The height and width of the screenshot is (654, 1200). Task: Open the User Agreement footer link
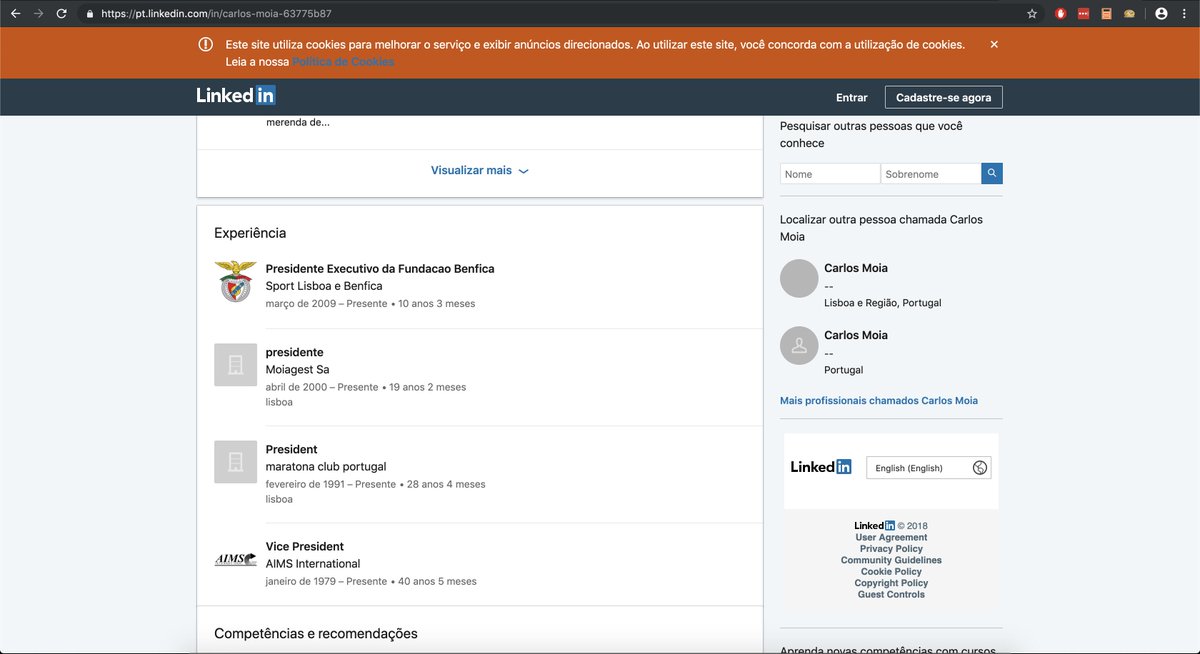click(x=891, y=538)
